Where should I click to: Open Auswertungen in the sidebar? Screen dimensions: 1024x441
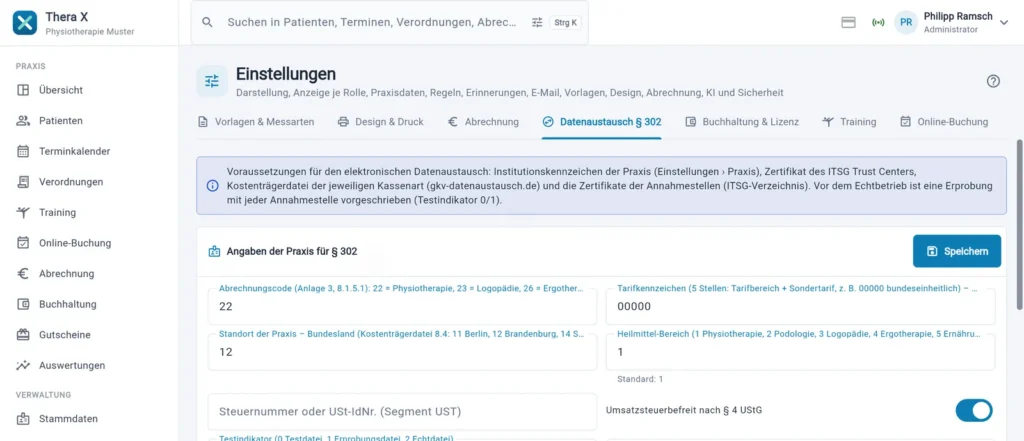89,365
